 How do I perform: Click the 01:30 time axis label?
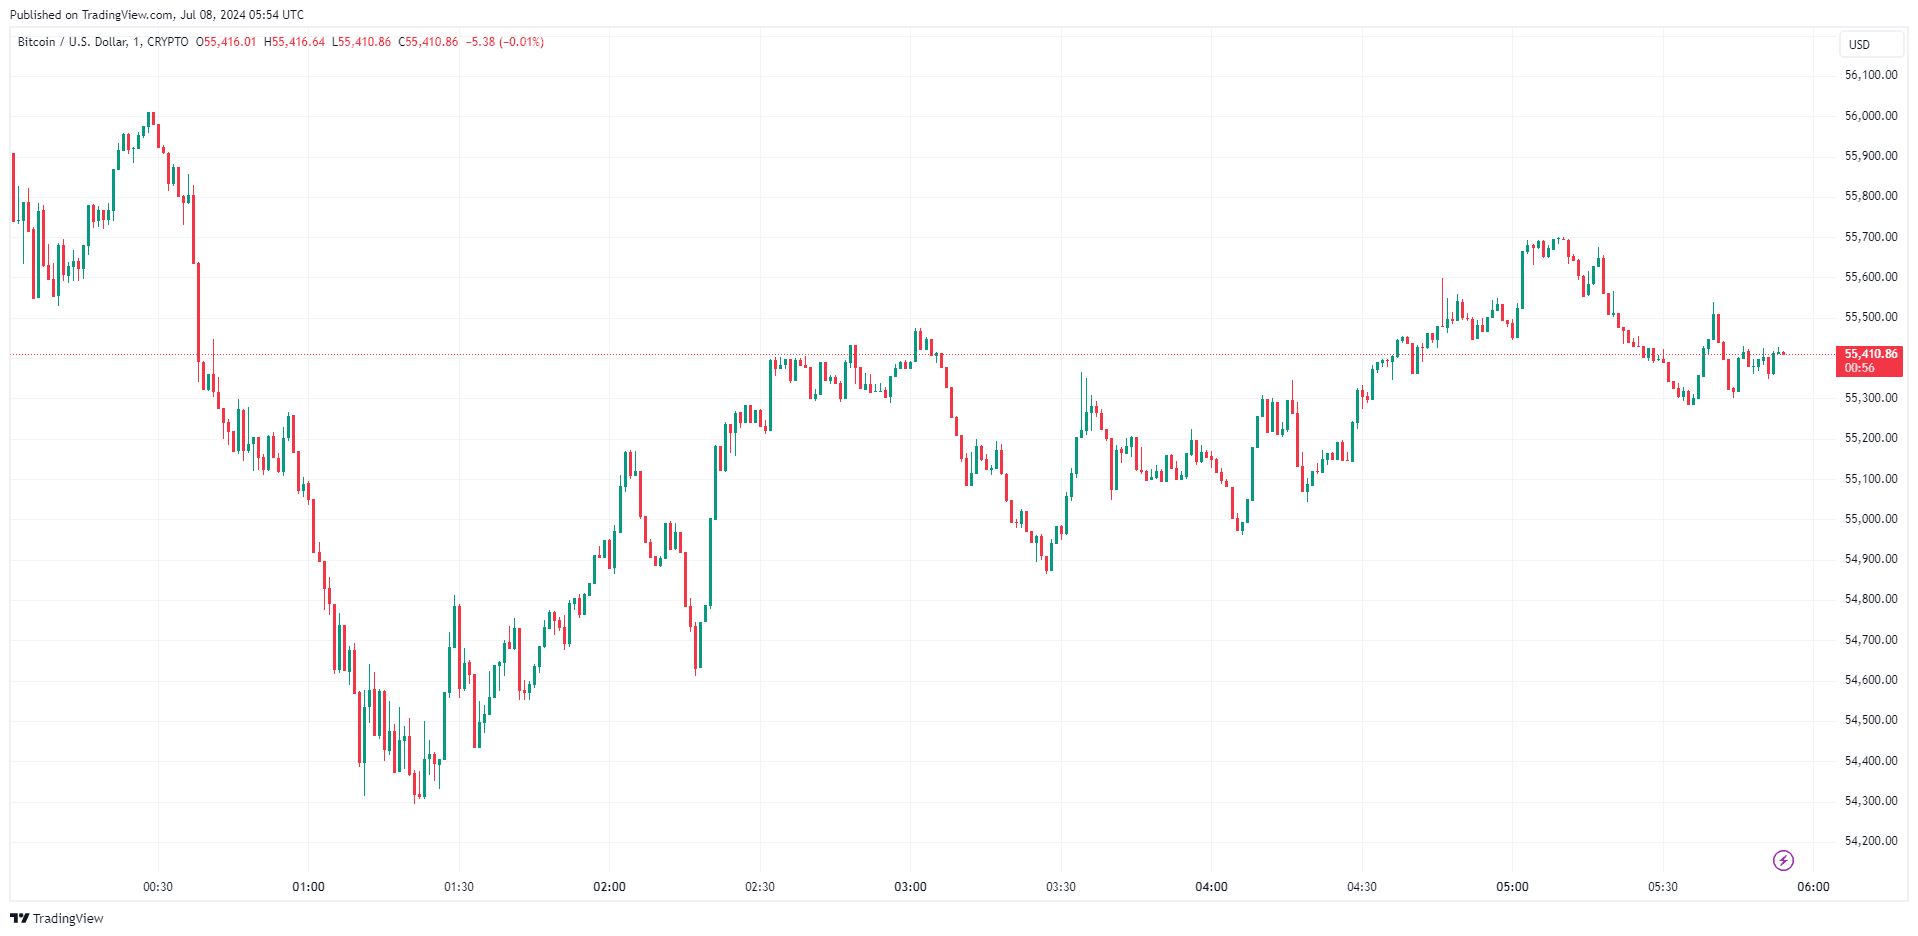(459, 887)
